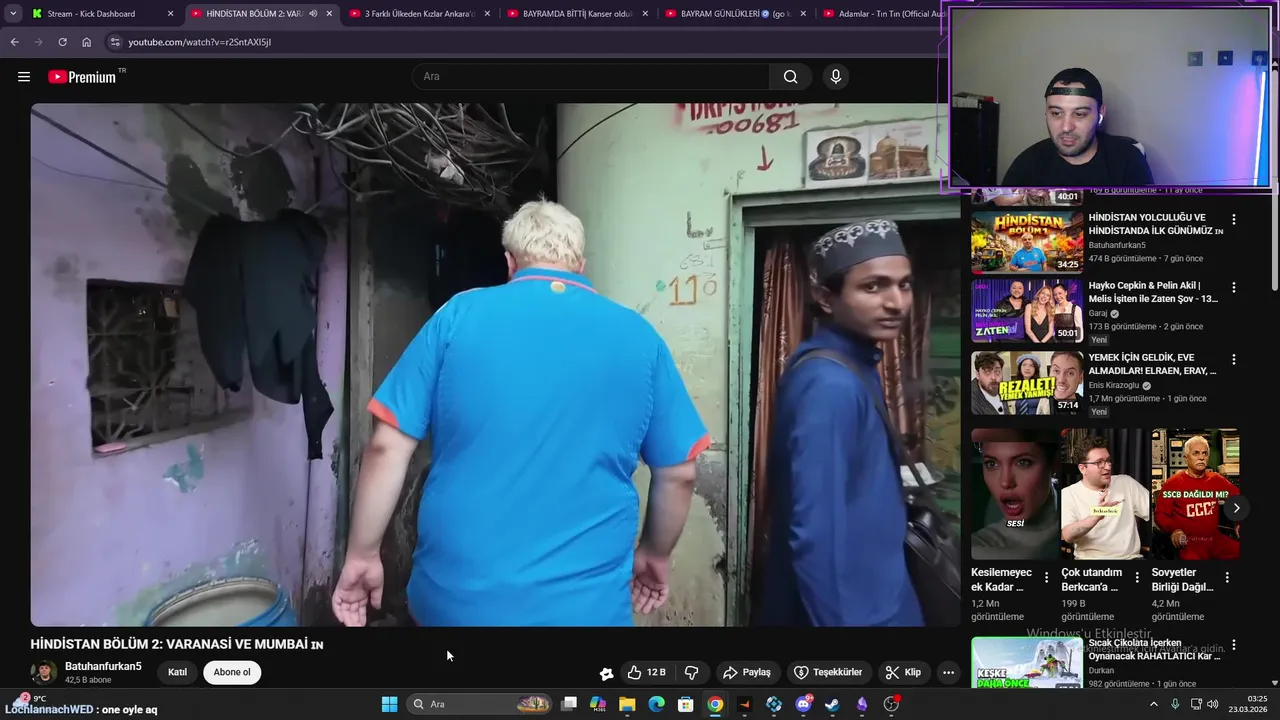Open 'Hayko Cepkin & Pelin Akil' video title
The image size is (1280, 720).
pos(1153,292)
